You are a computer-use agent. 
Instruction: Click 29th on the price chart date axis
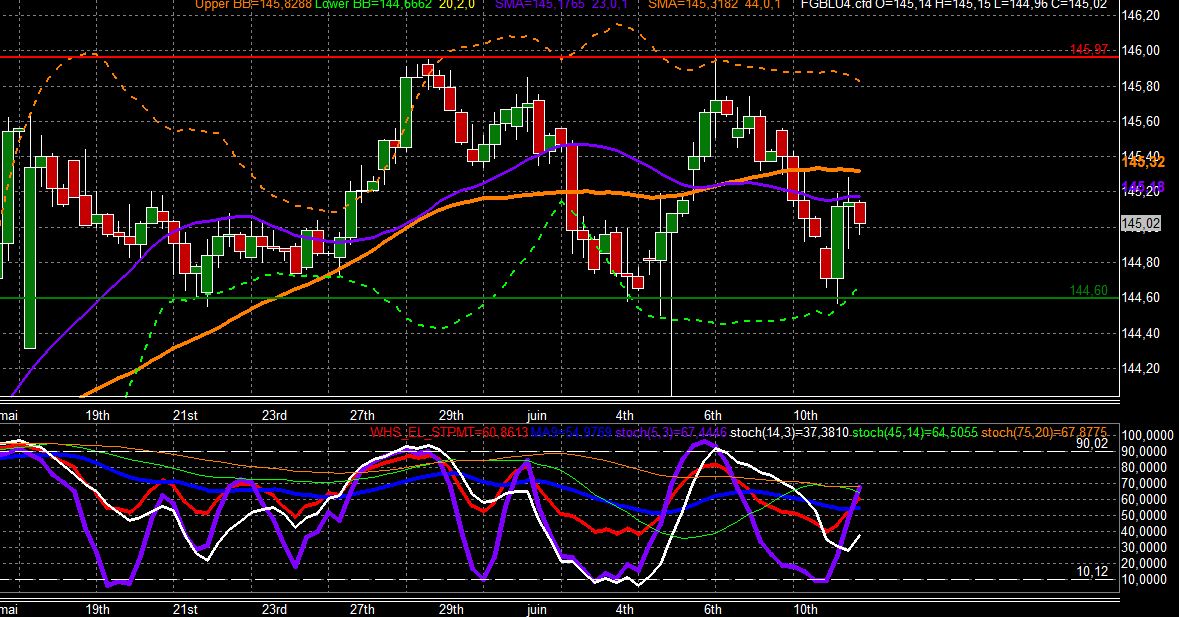[x=451, y=415]
